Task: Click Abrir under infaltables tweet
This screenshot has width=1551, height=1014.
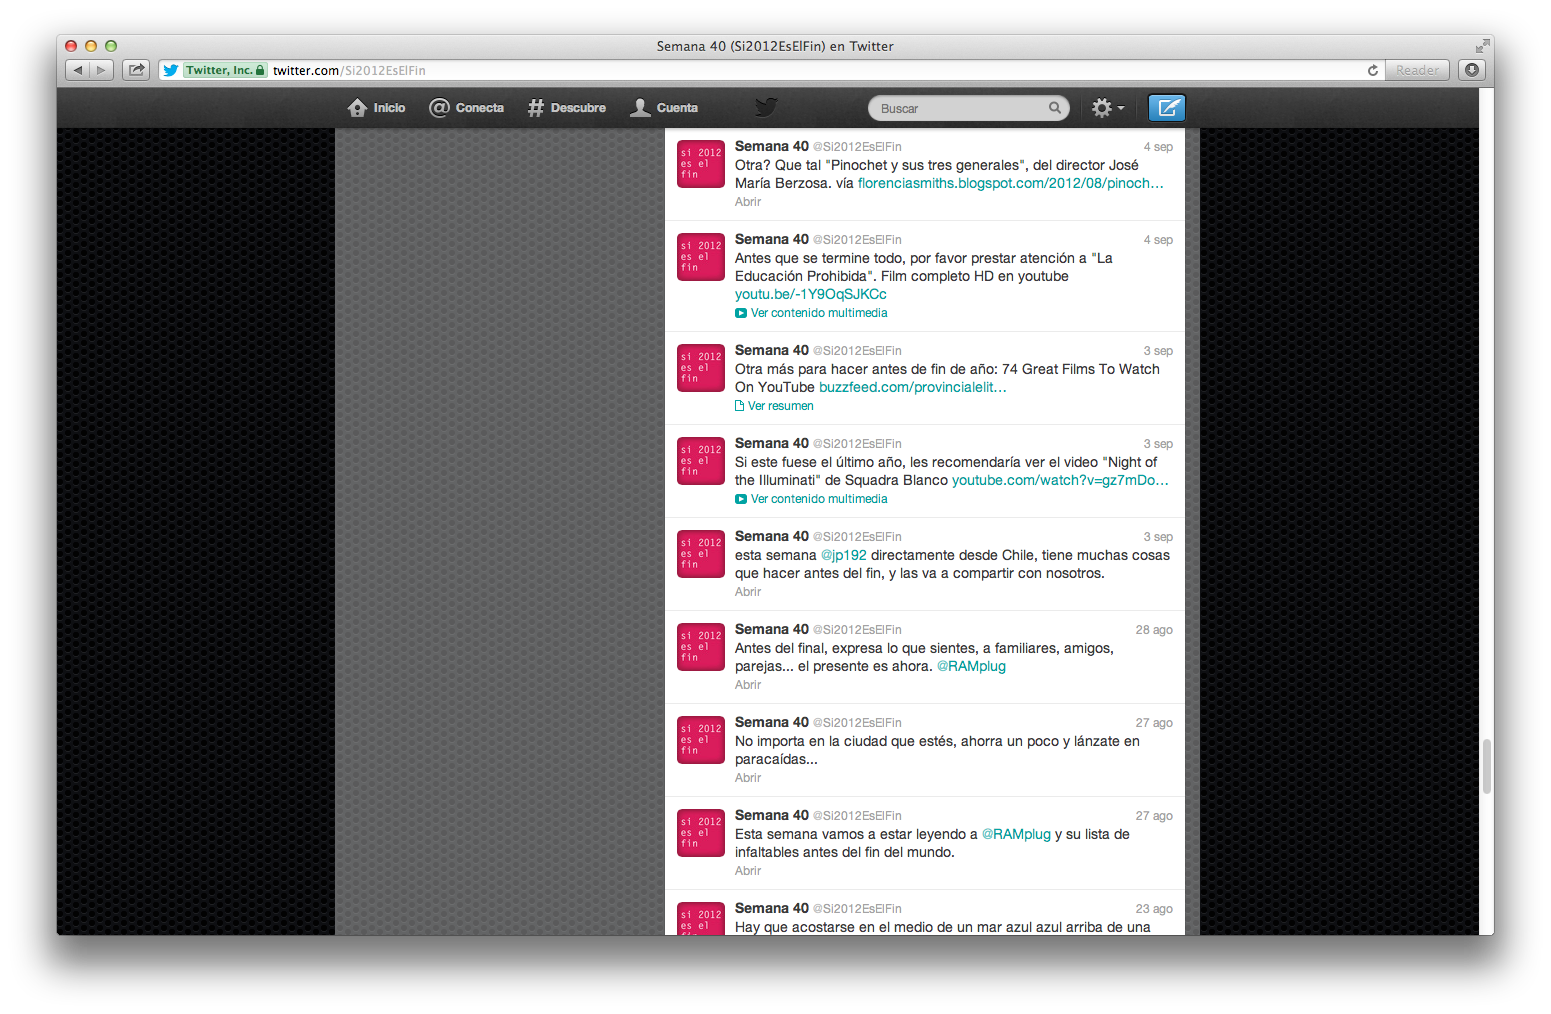Action: (748, 871)
